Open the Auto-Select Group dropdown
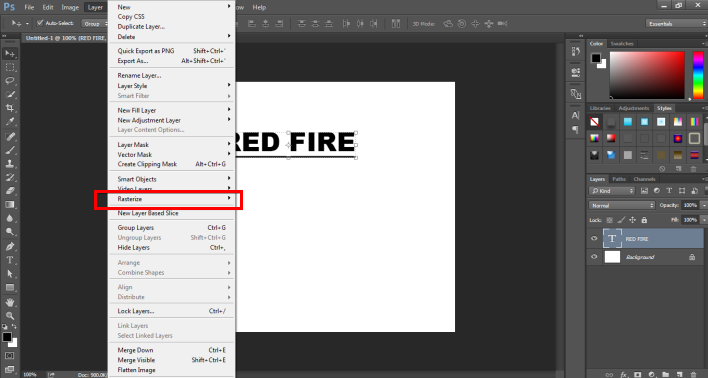 95,23
